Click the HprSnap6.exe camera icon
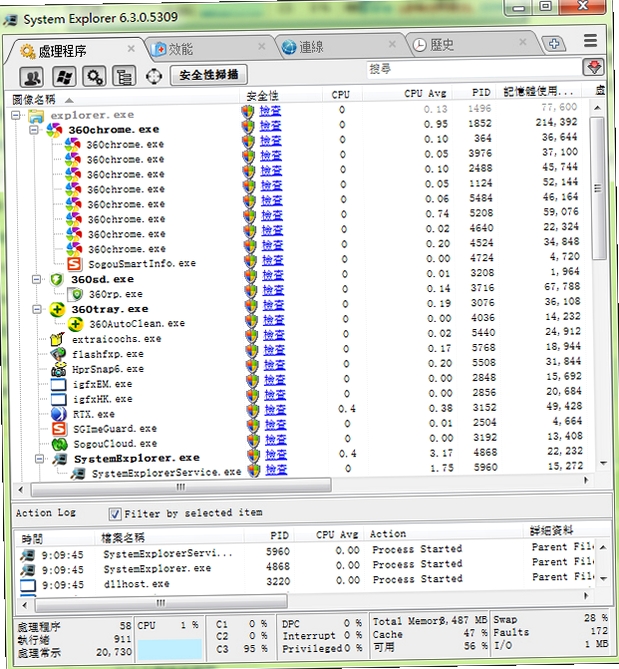 [x=58, y=369]
